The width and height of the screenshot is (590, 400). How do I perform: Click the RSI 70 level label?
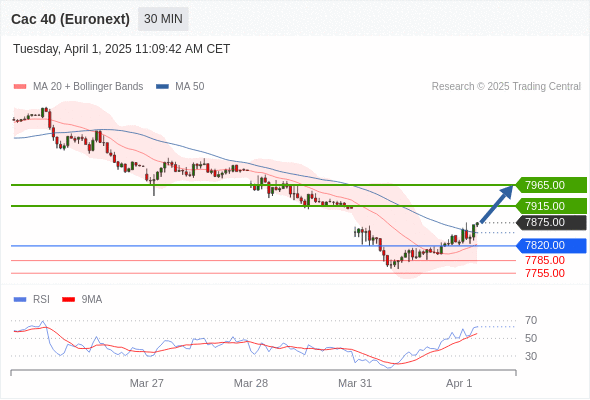click(531, 321)
